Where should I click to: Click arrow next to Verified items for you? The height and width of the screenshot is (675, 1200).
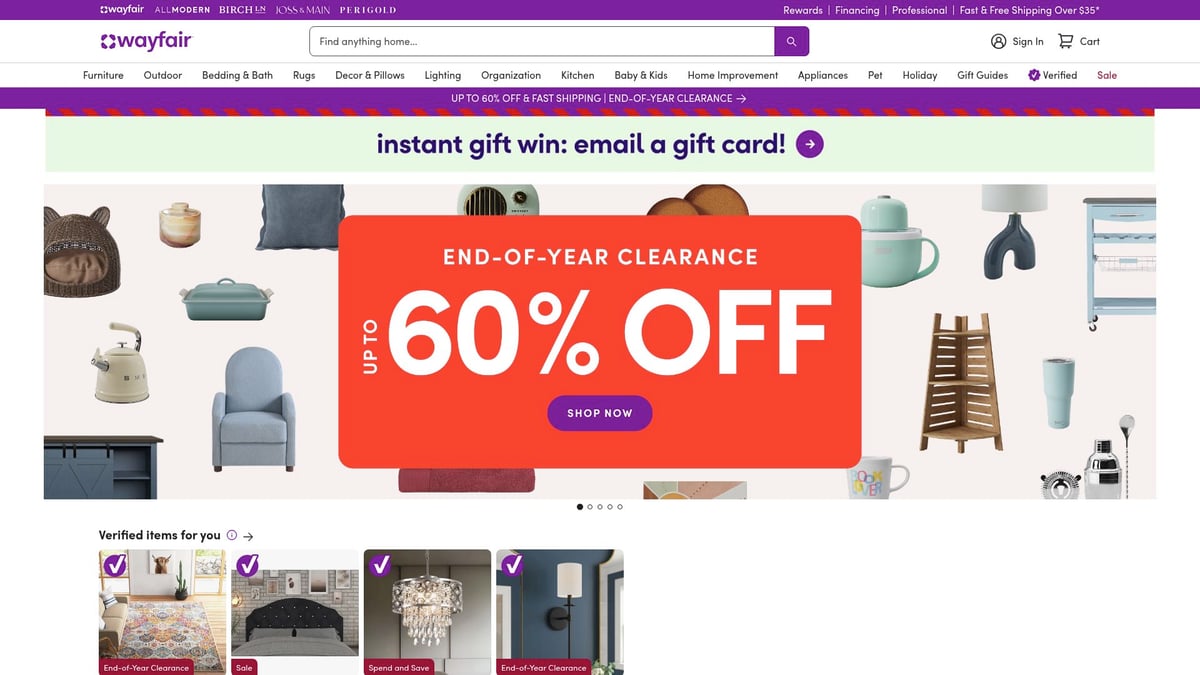(x=248, y=536)
